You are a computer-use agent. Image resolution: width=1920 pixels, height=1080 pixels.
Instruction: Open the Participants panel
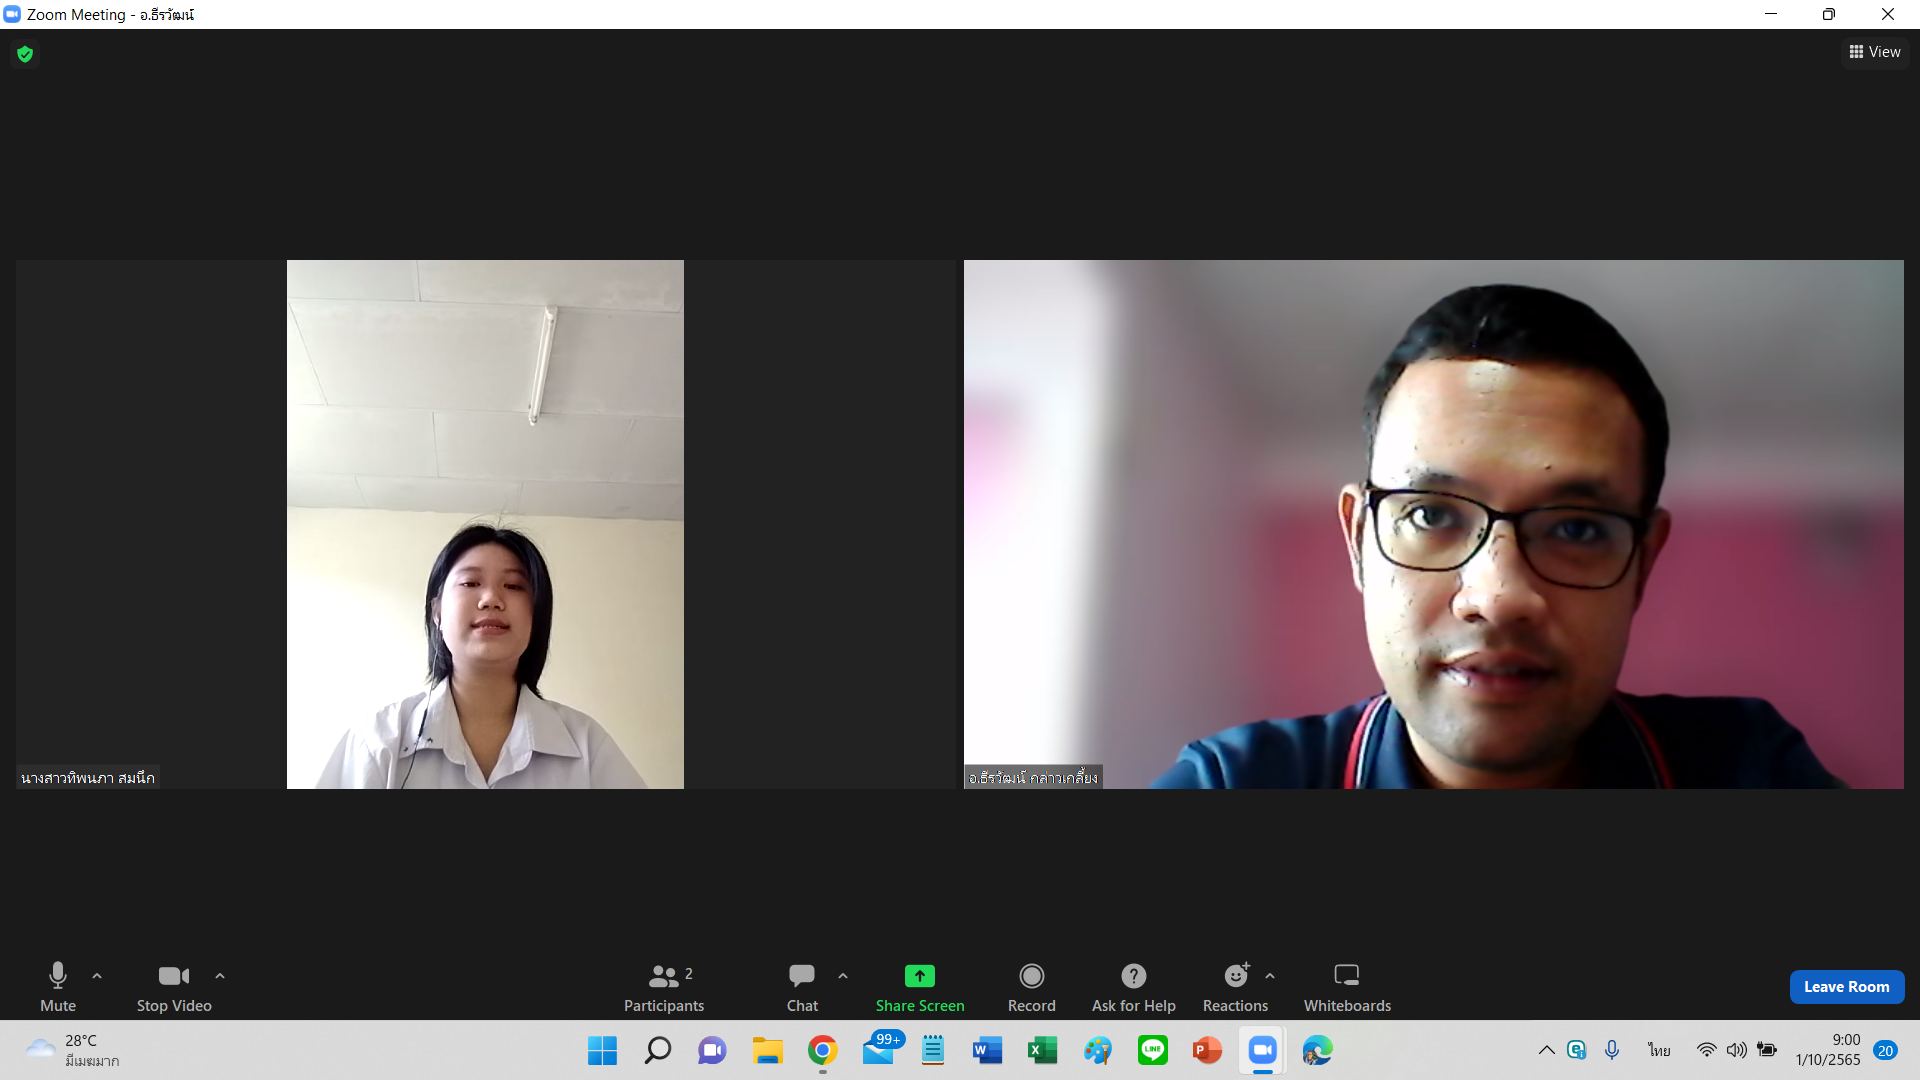tap(663, 987)
